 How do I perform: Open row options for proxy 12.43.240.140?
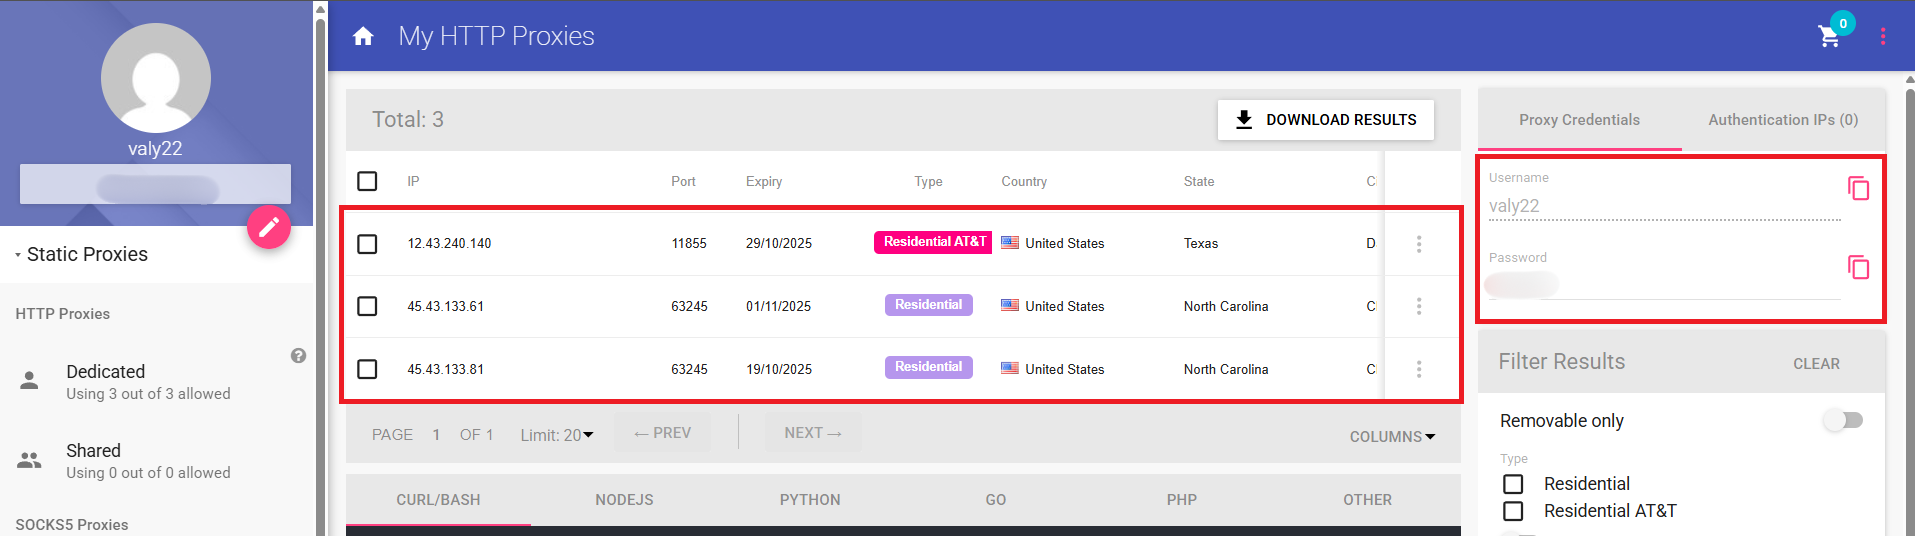[x=1418, y=244]
